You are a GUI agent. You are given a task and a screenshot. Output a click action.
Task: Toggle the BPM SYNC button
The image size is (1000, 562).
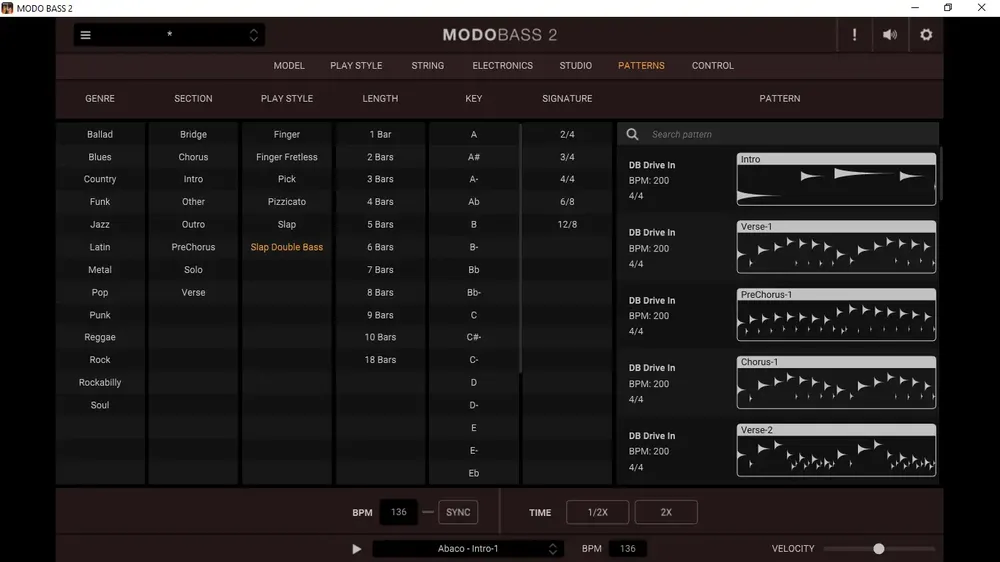click(458, 512)
